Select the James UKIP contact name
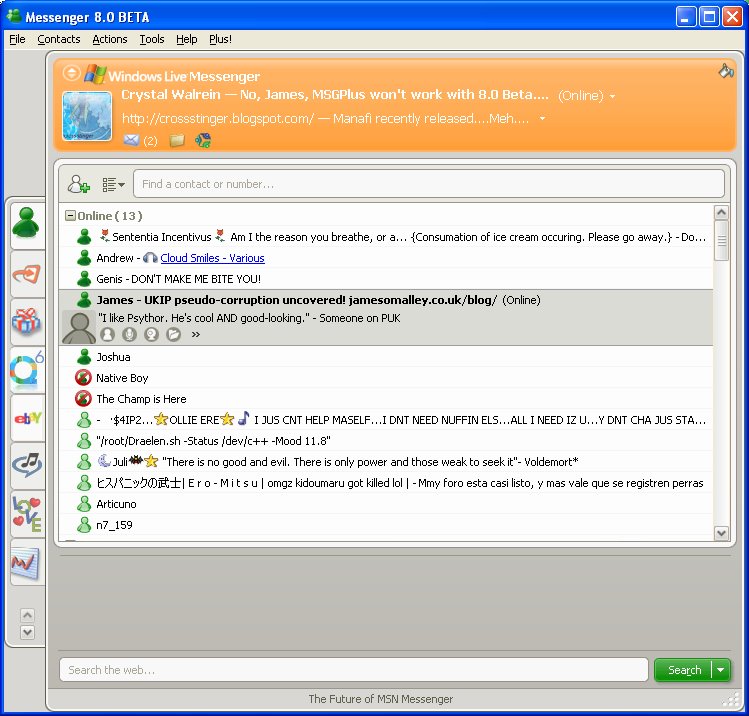The image size is (749, 716). point(296,300)
